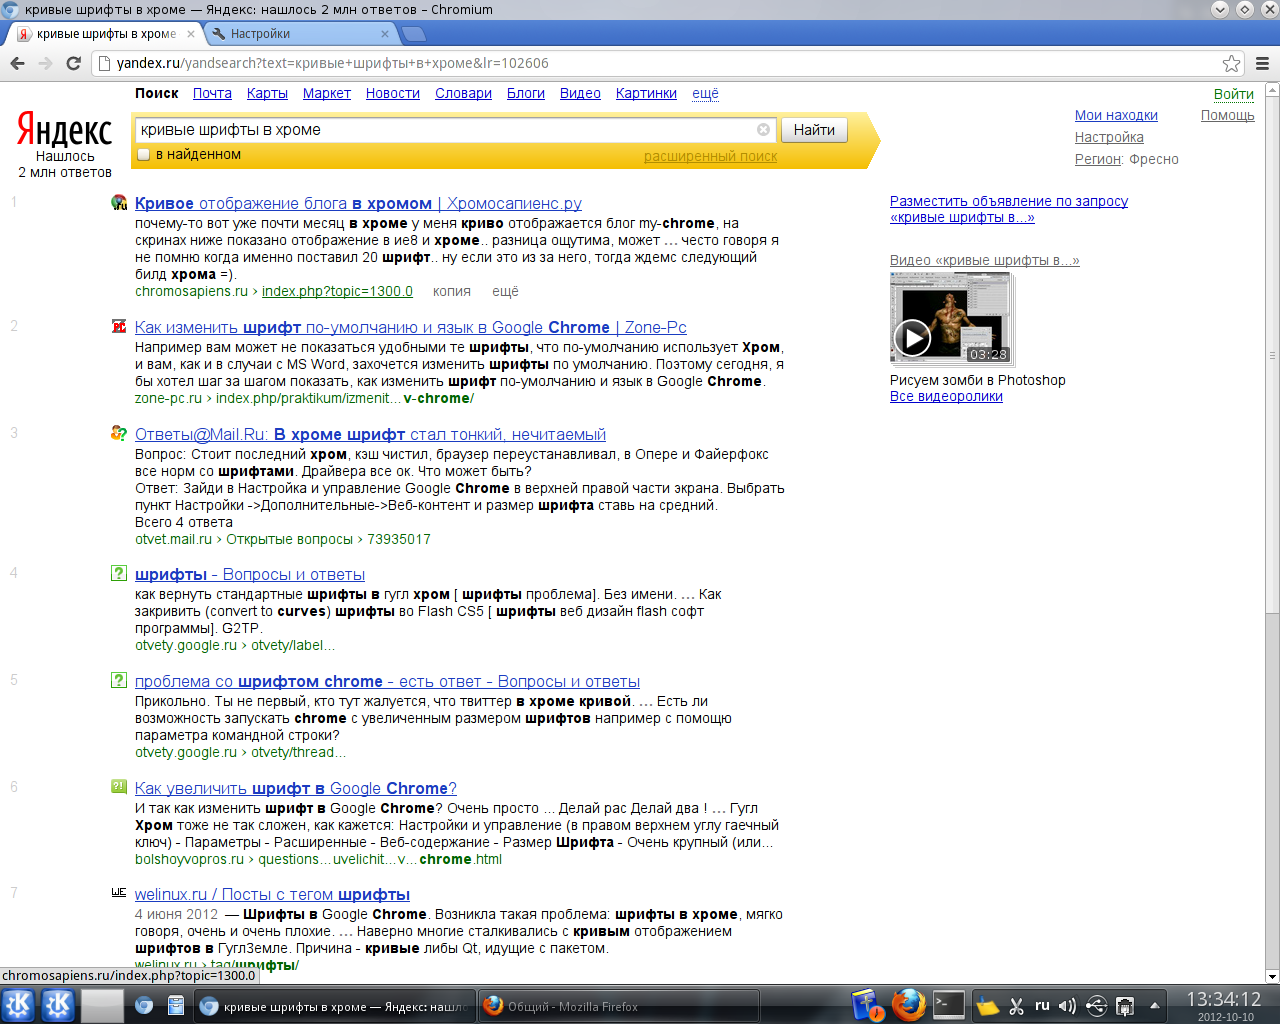Click the 'Найти' search button

814,130
